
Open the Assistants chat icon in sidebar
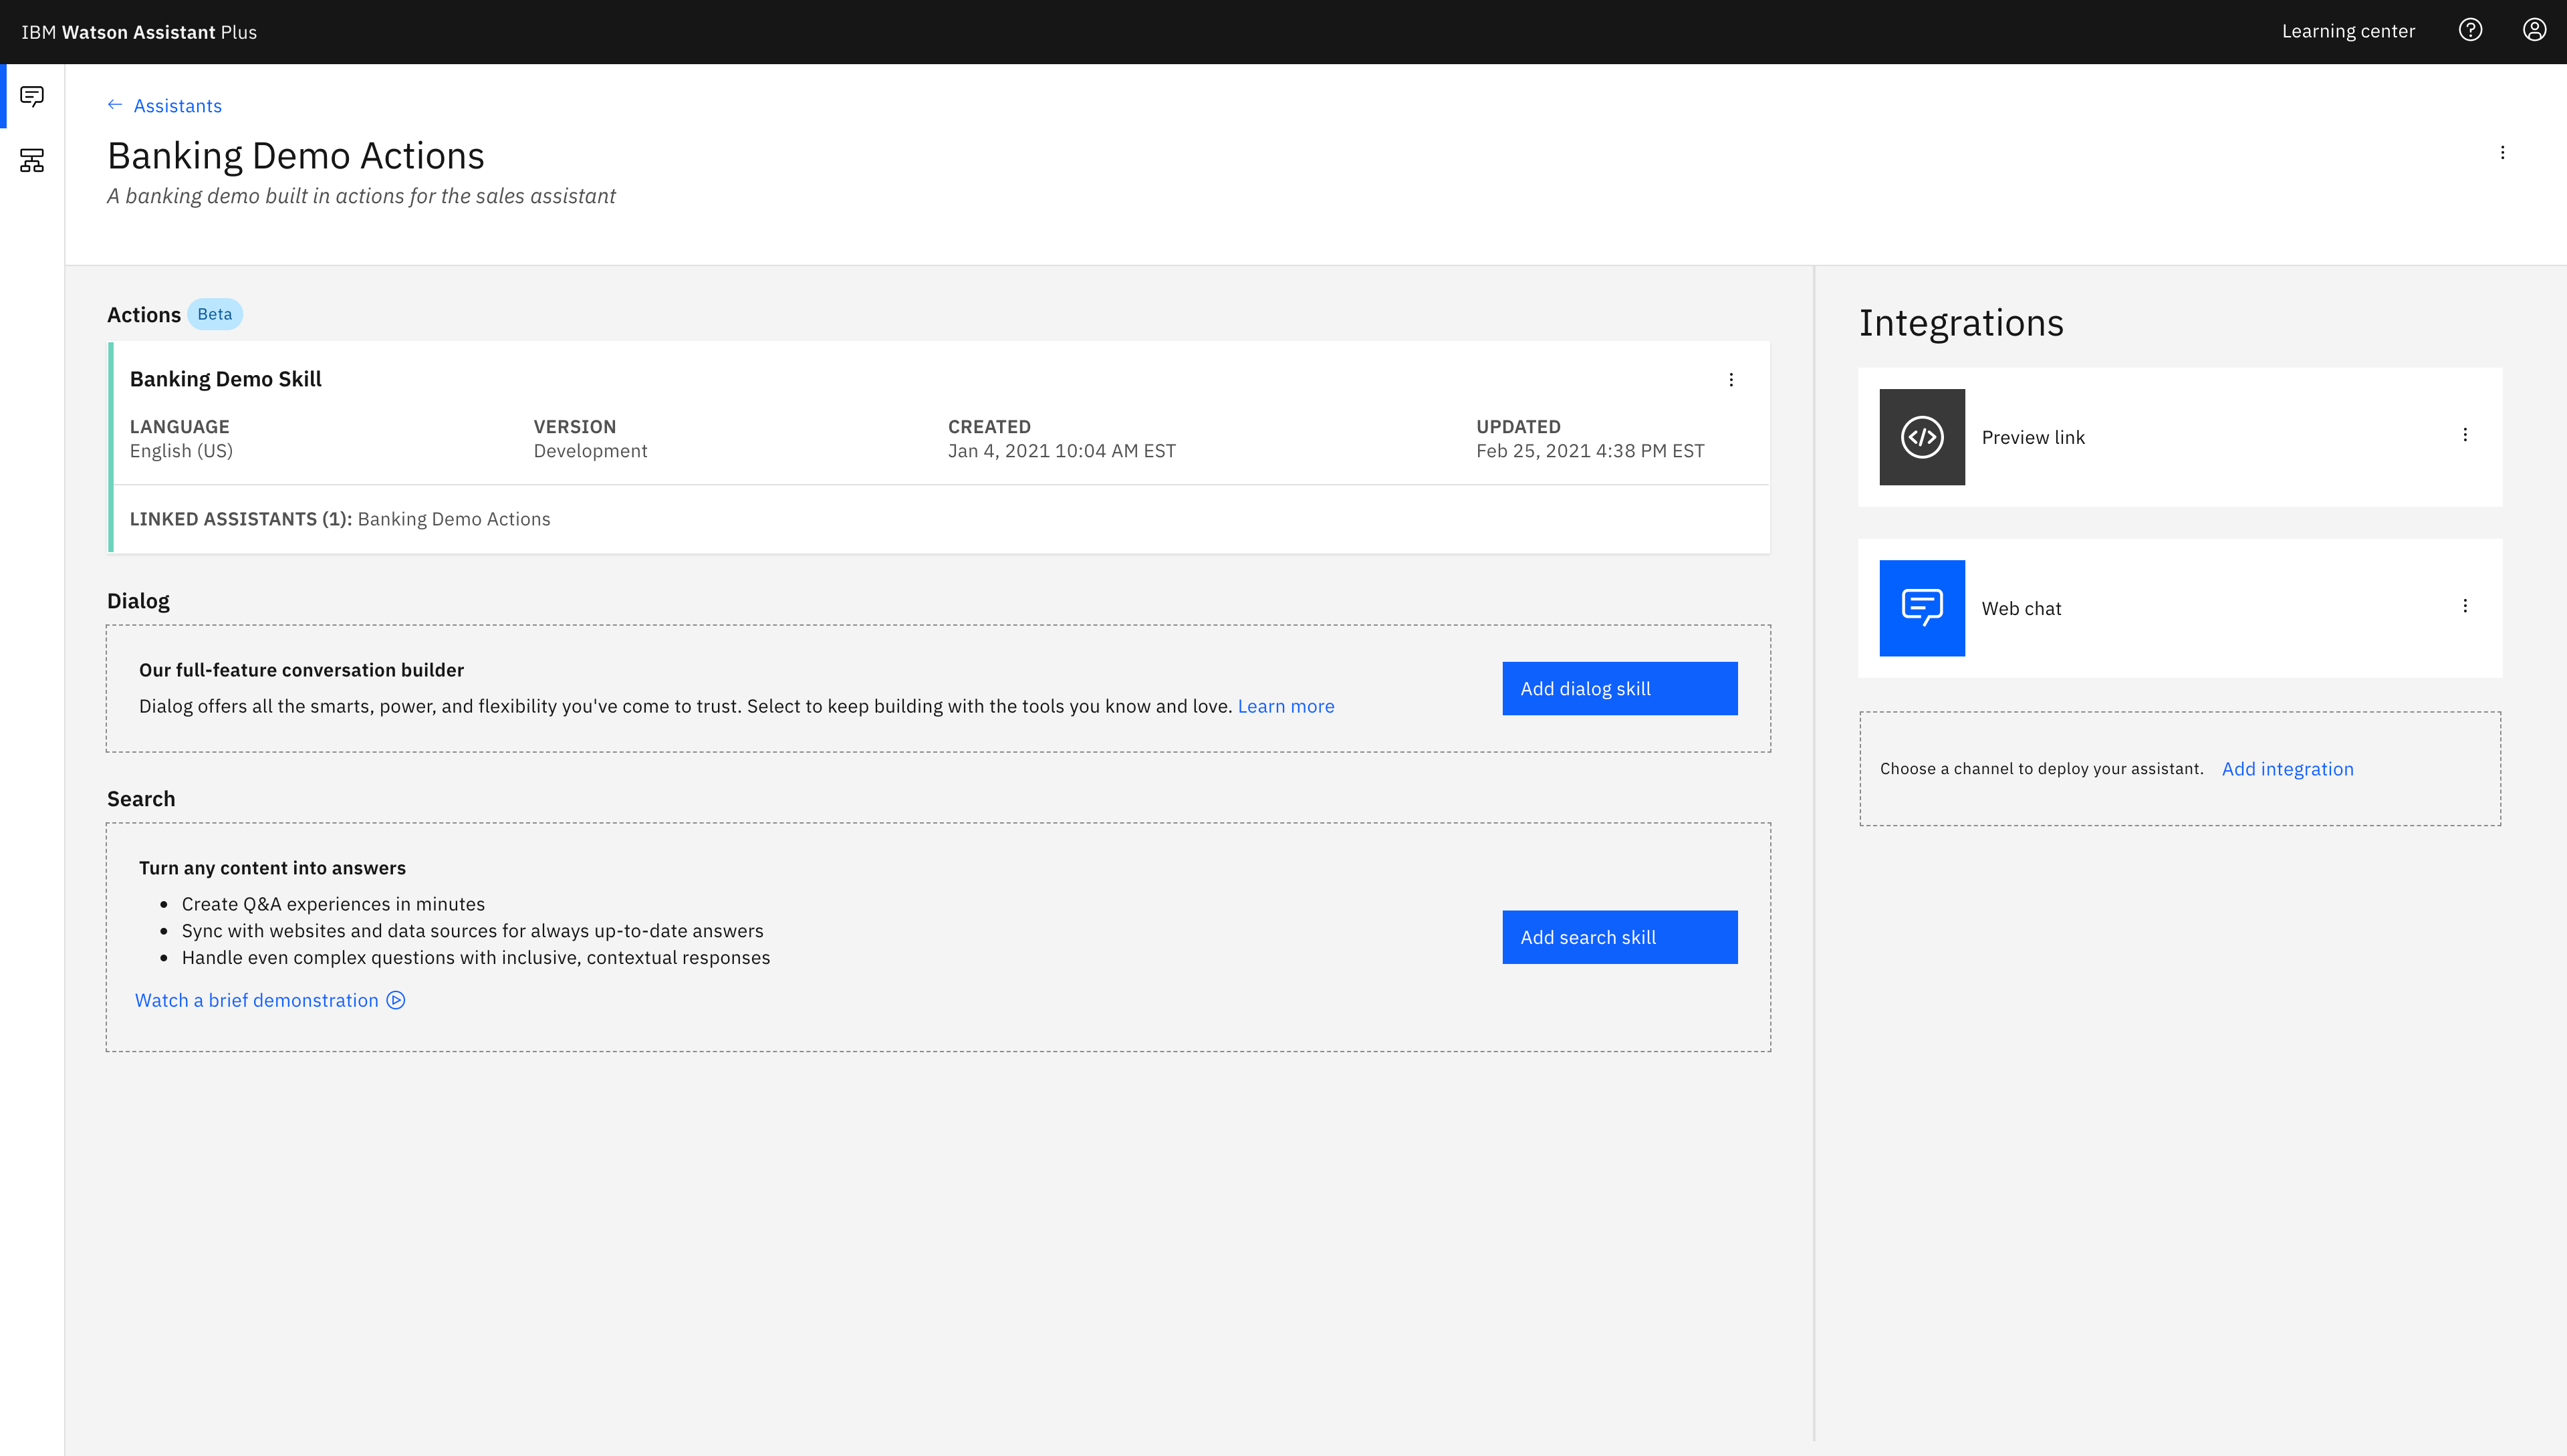32,96
